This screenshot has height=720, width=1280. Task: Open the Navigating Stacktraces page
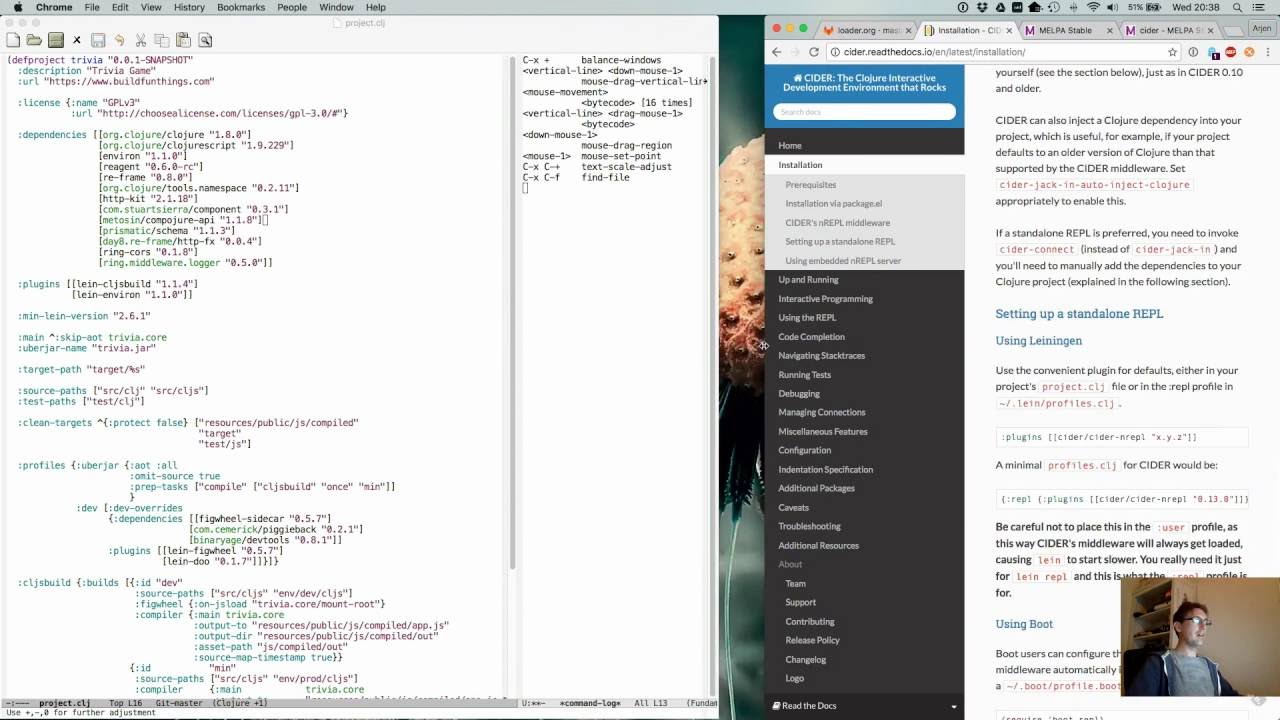point(822,356)
